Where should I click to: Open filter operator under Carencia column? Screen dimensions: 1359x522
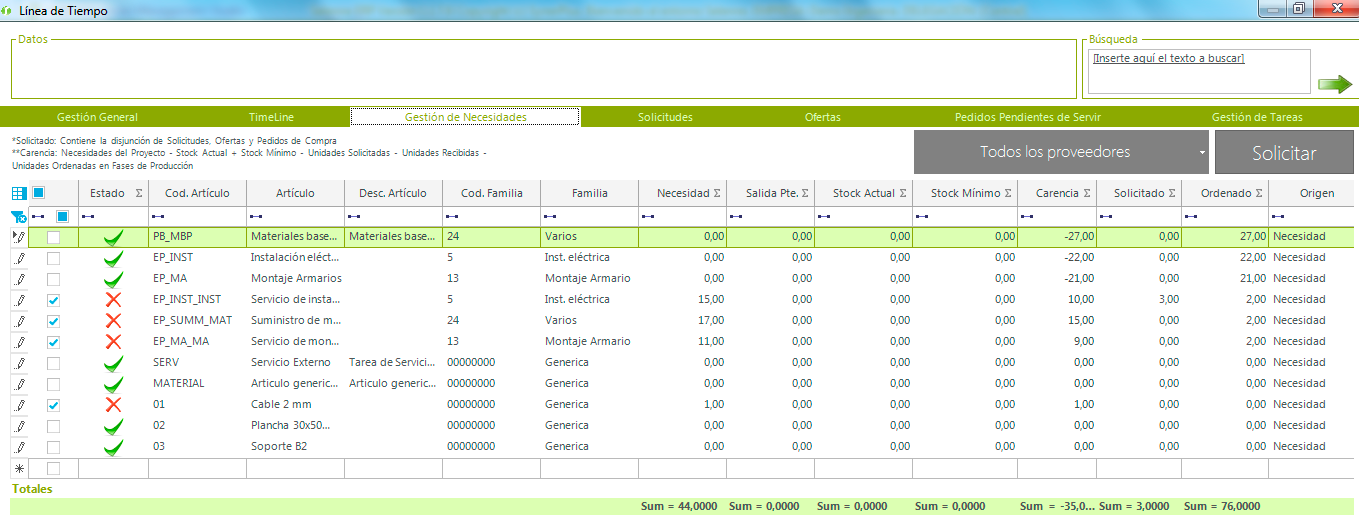pos(1028,216)
